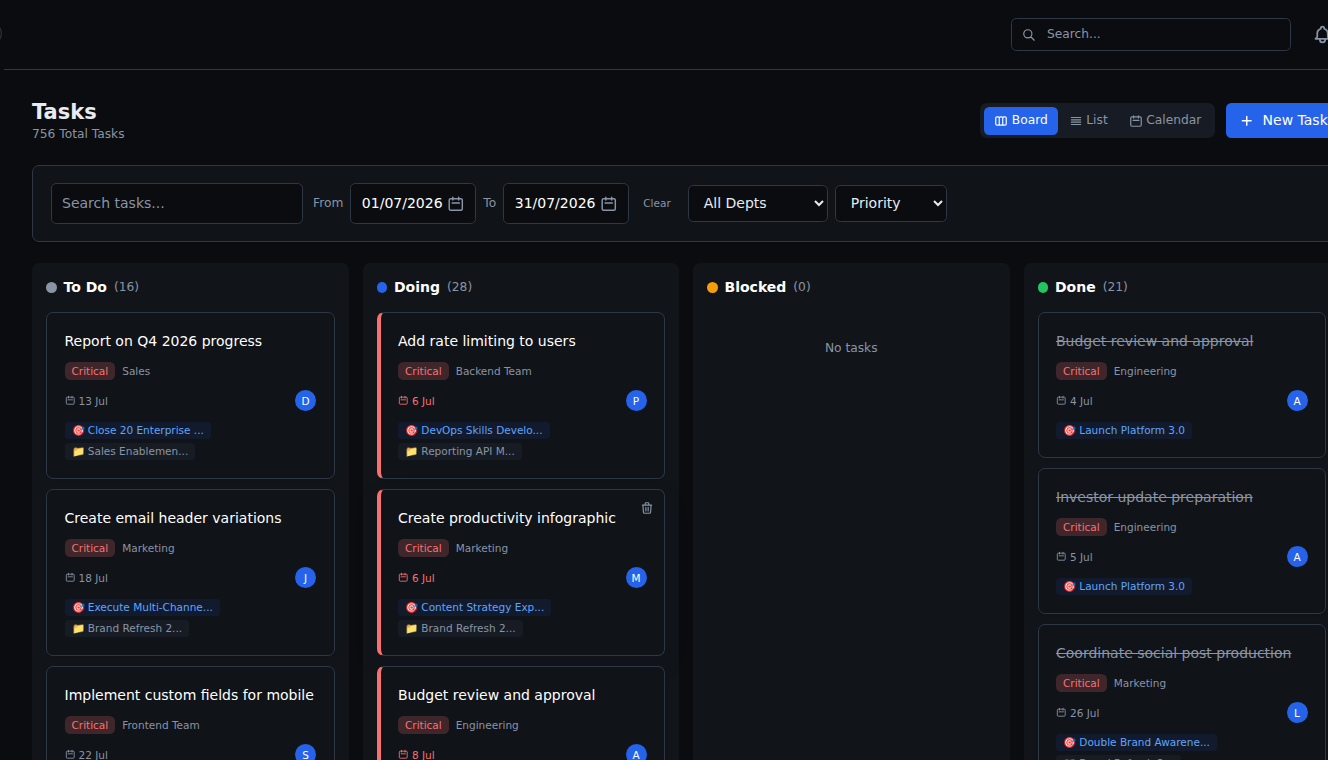The width and height of the screenshot is (1328, 760).
Task: Open Coordinate social post production task
Action: 1173,653
